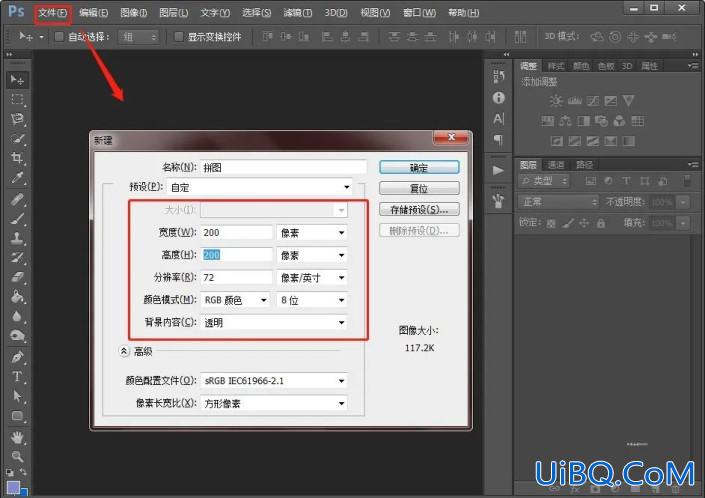Close the New document dialog

[452, 138]
